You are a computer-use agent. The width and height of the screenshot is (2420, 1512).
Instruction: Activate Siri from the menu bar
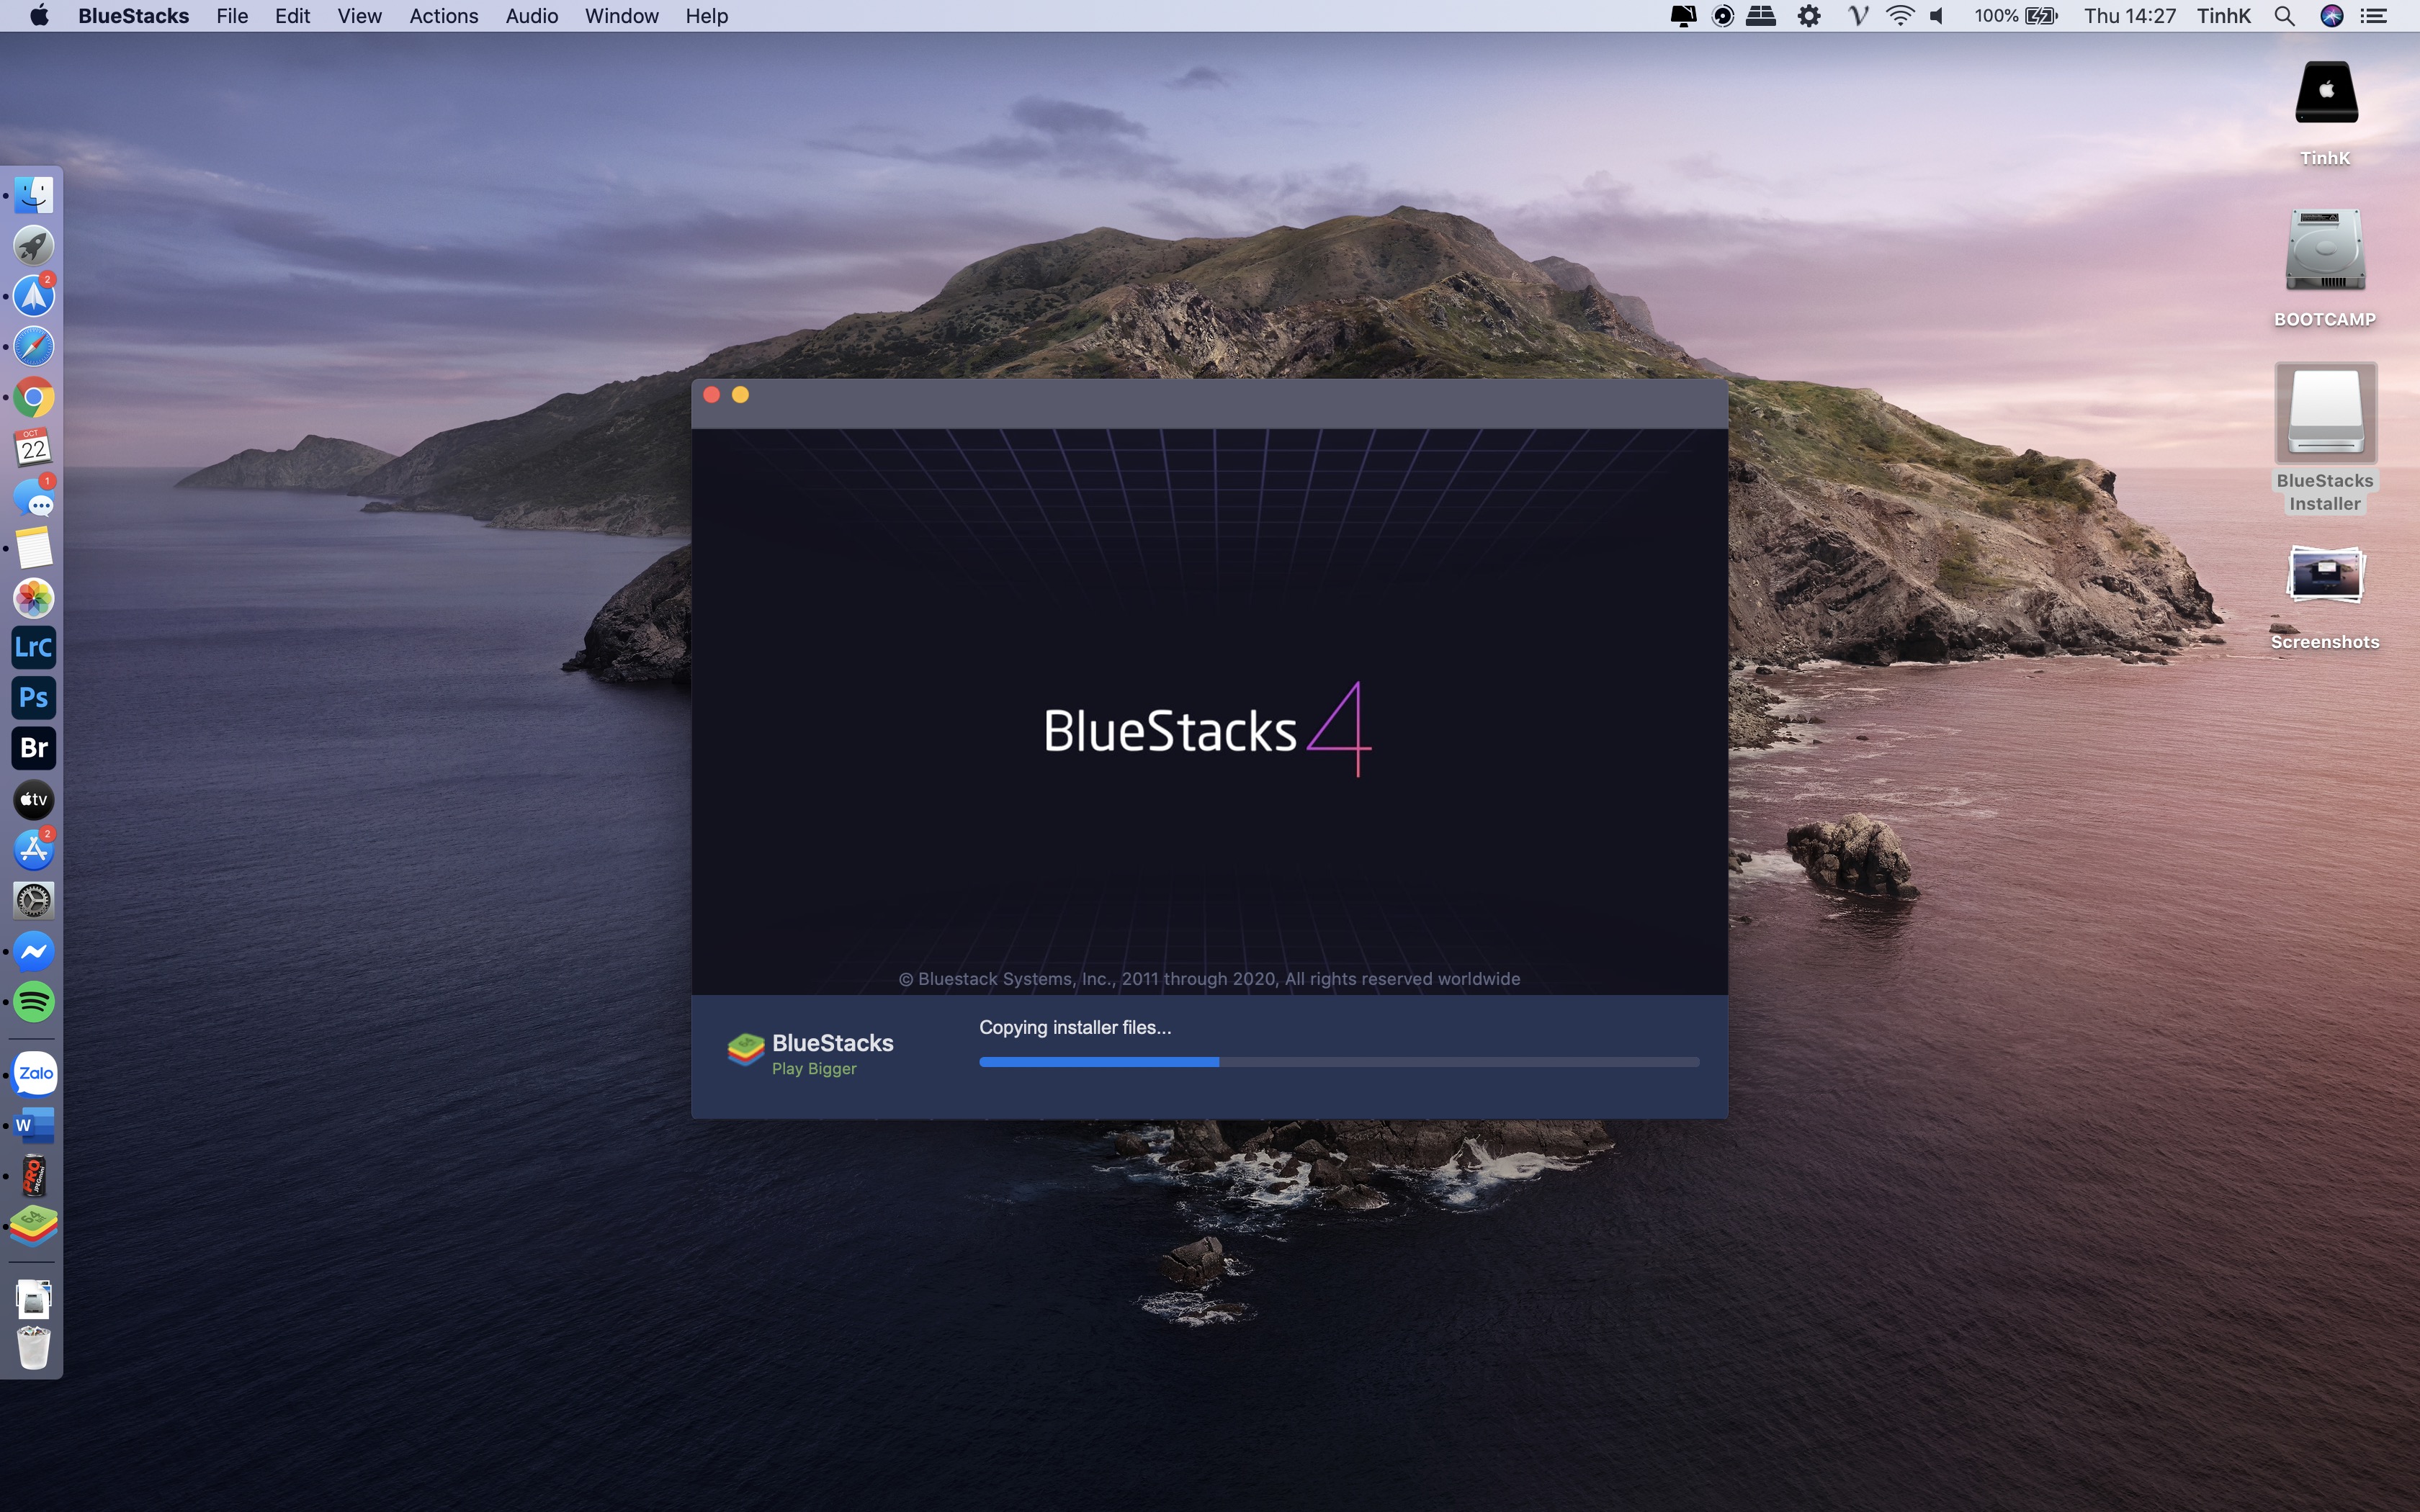tap(2332, 16)
